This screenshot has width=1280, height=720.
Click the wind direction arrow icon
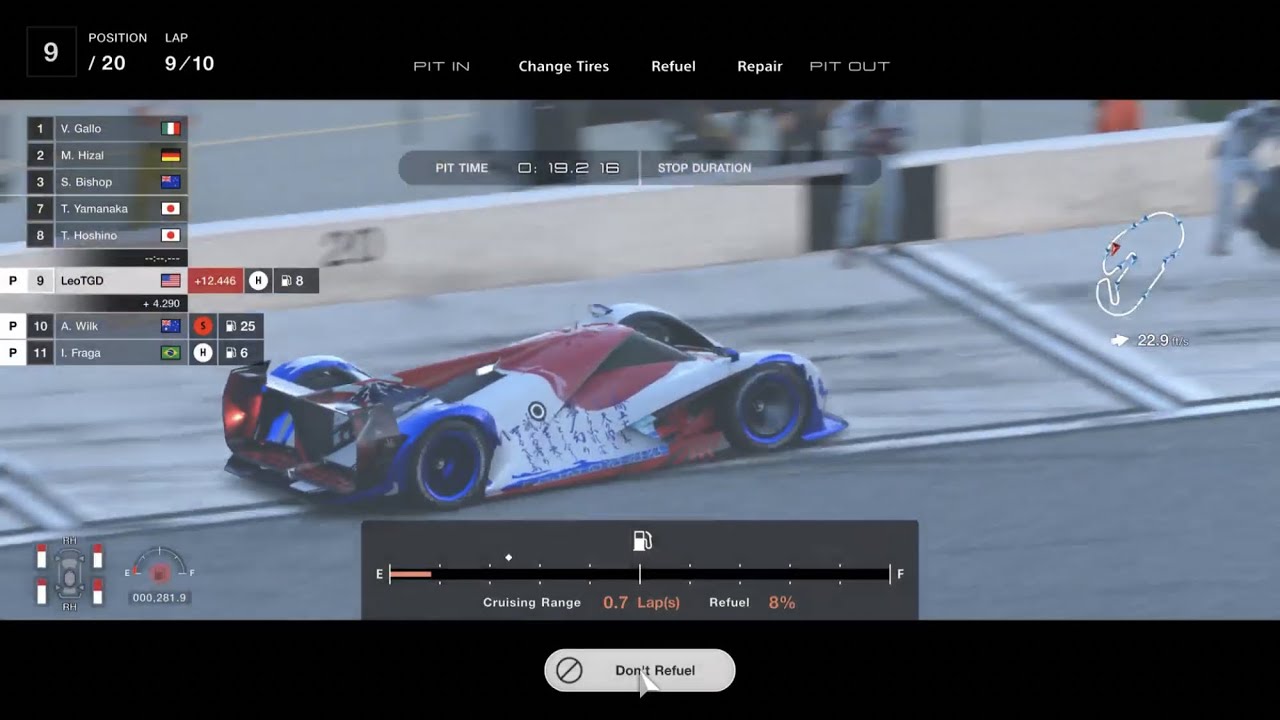click(1120, 341)
